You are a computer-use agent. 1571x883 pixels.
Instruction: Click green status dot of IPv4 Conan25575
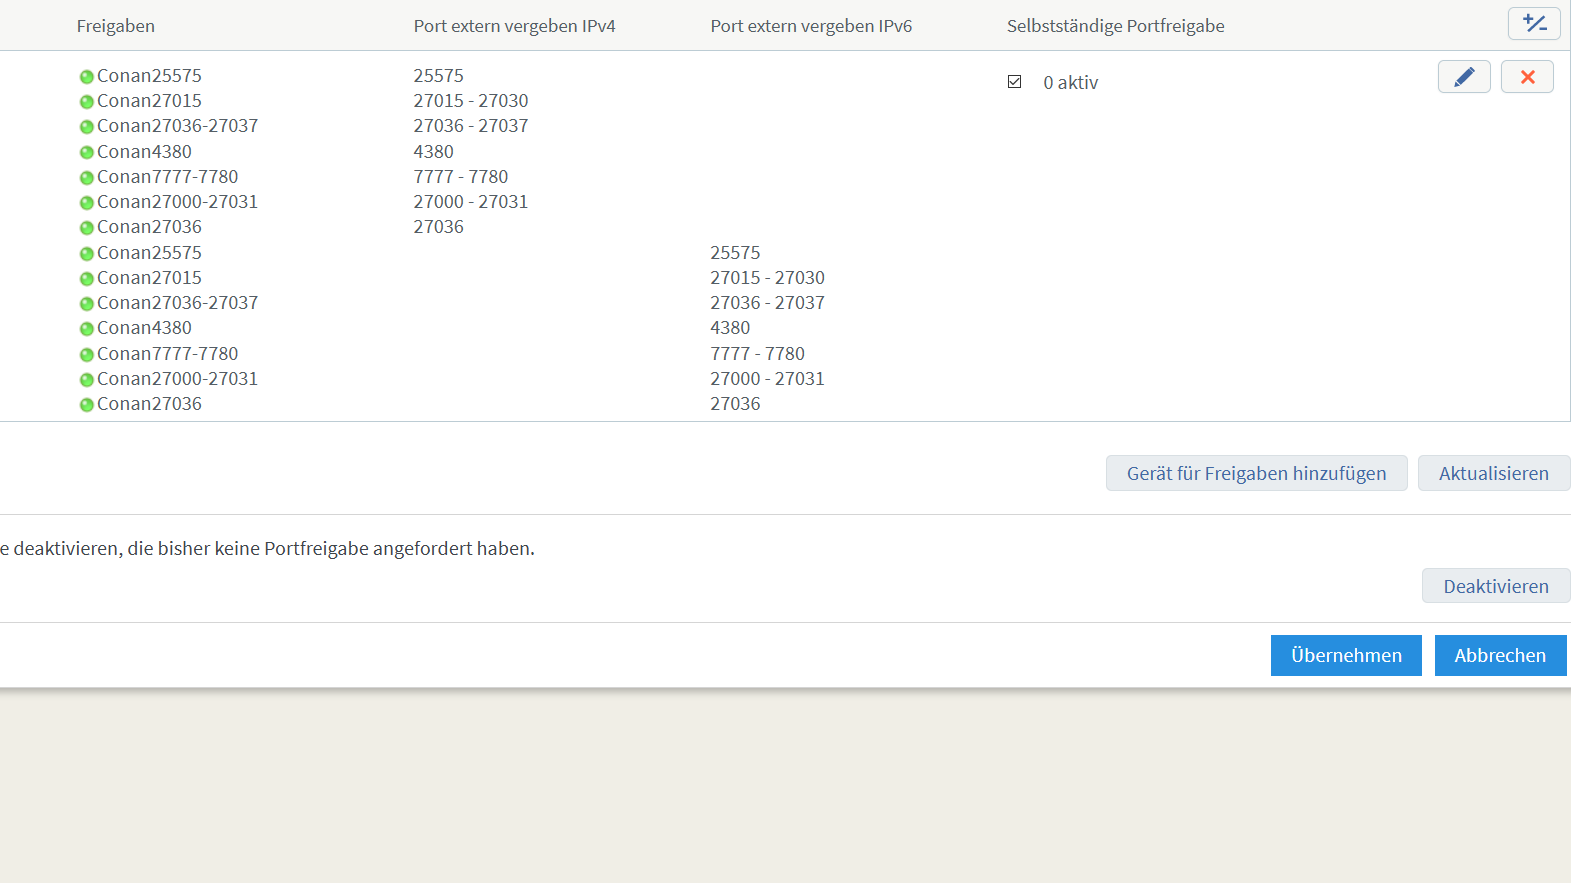(x=87, y=77)
